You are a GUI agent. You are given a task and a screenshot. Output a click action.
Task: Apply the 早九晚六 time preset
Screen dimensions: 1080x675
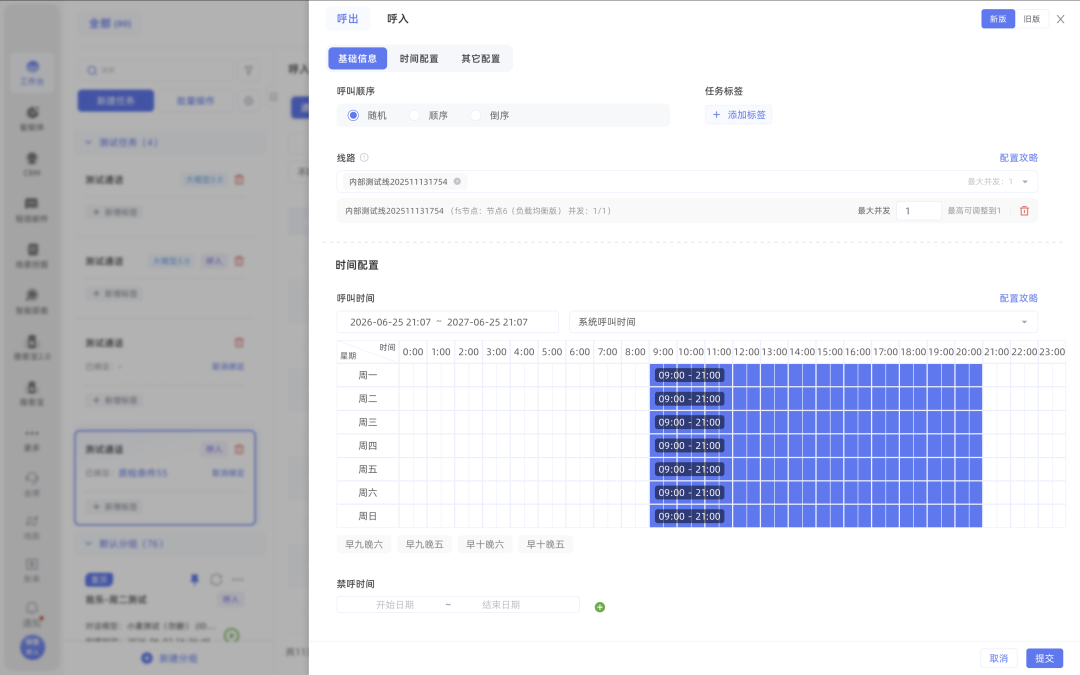364,544
